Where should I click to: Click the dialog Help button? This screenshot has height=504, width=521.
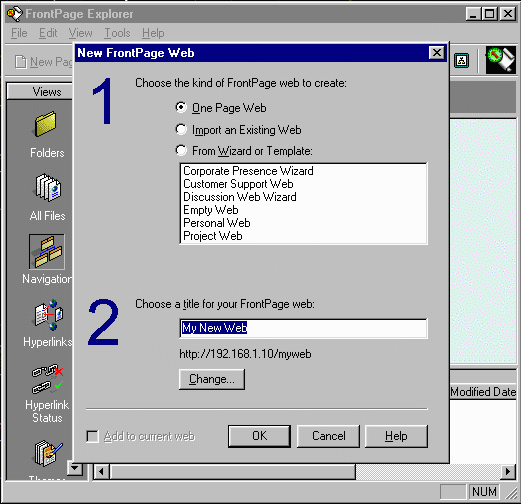click(x=396, y=436)
